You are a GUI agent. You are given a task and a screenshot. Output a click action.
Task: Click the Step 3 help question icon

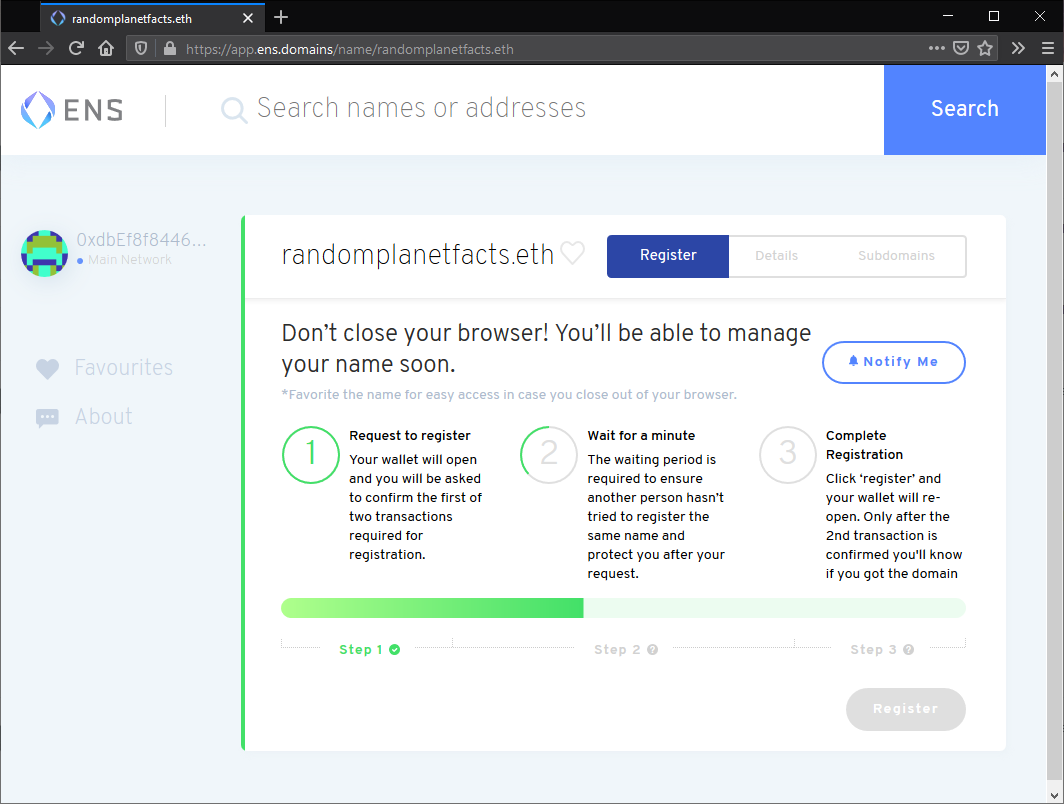[x=908, y=649]
